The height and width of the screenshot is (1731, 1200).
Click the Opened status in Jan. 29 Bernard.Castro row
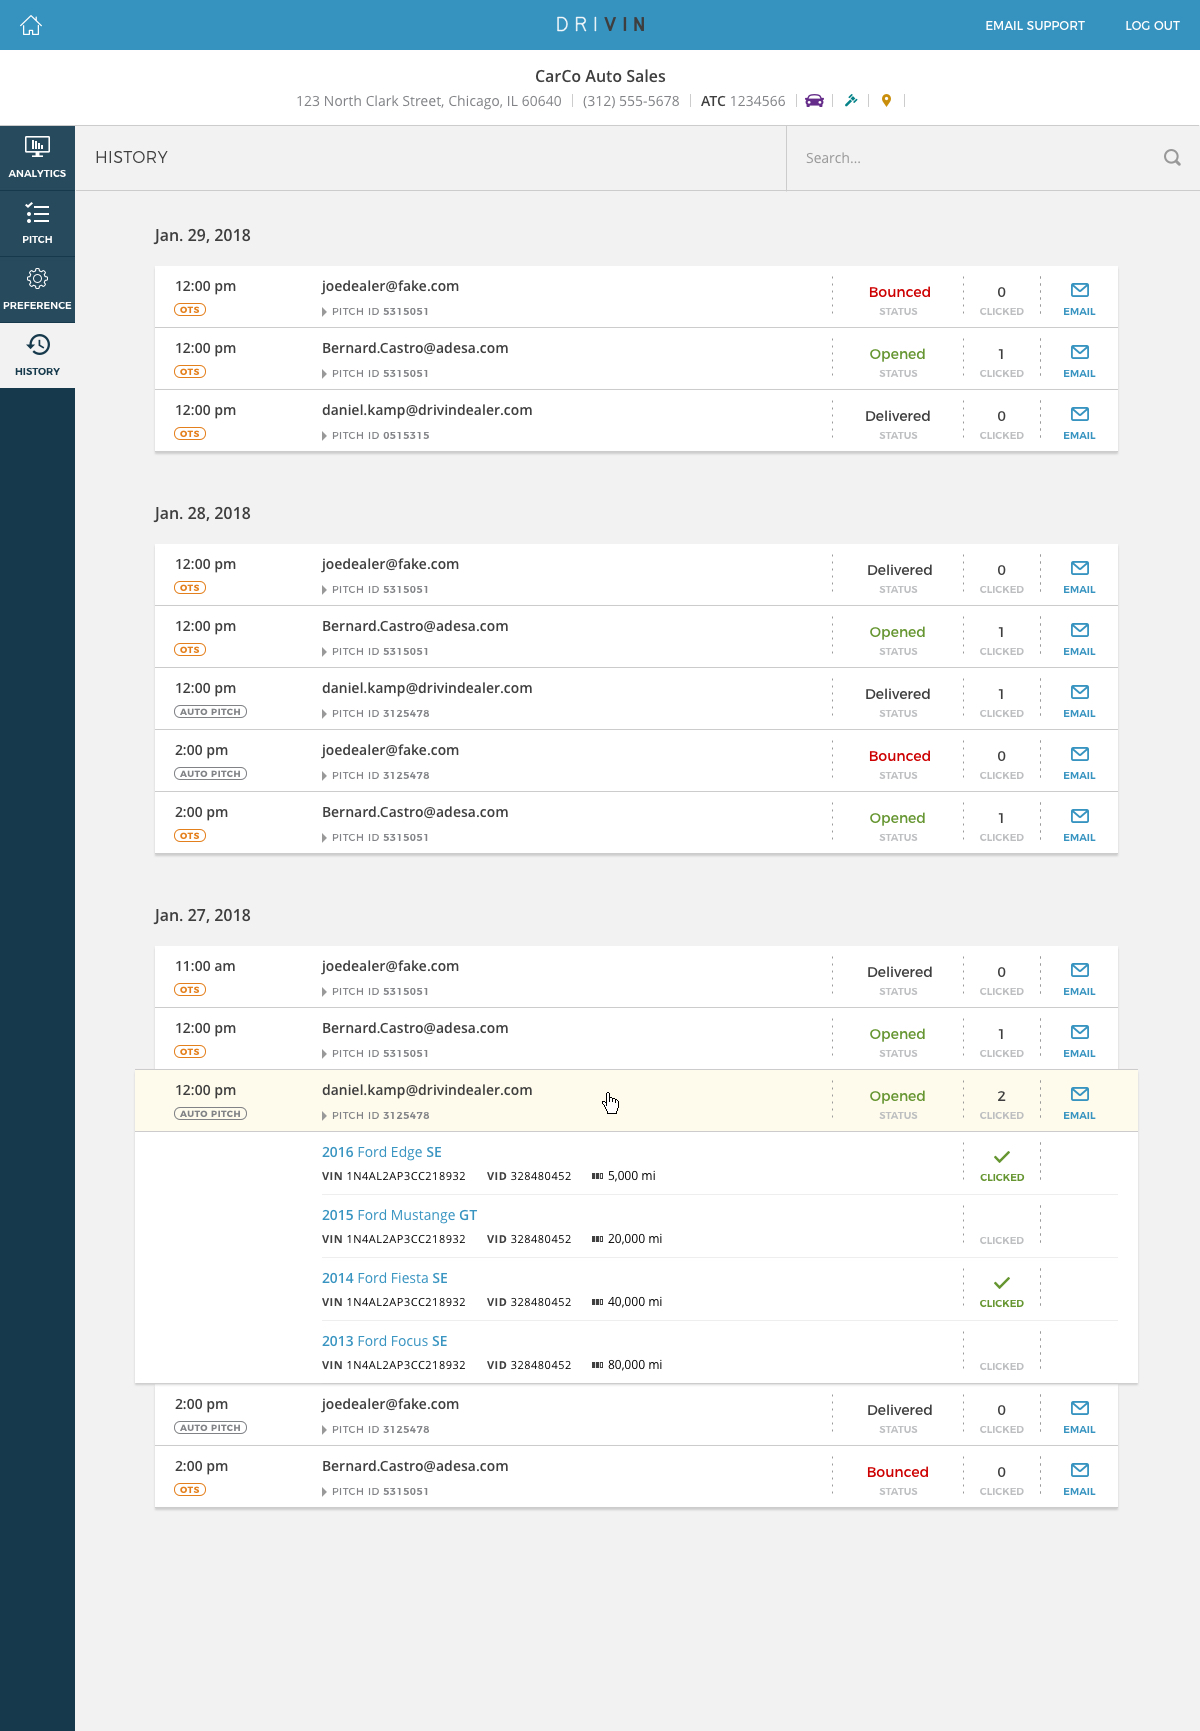point(897,354)
